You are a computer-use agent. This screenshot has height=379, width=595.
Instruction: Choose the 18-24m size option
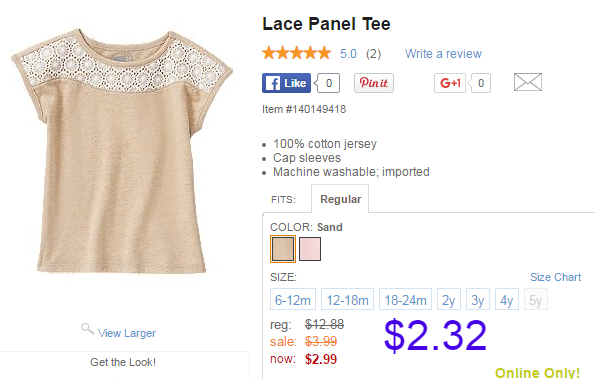[x=405, y=299]
